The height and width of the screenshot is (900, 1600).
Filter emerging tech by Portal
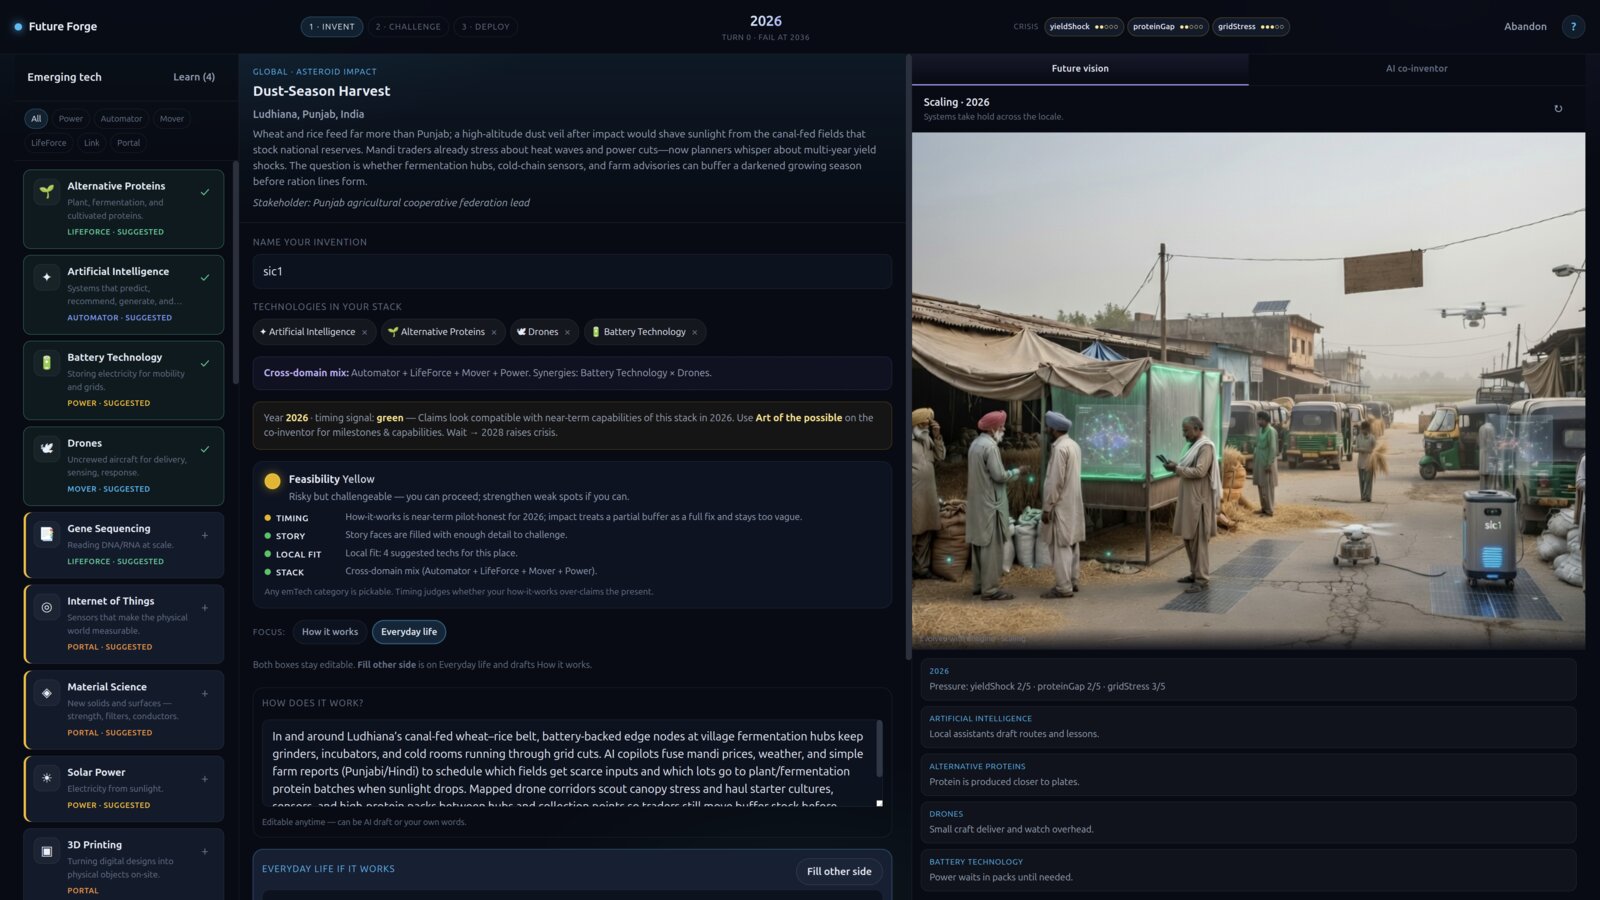click(x=129, y=143)
